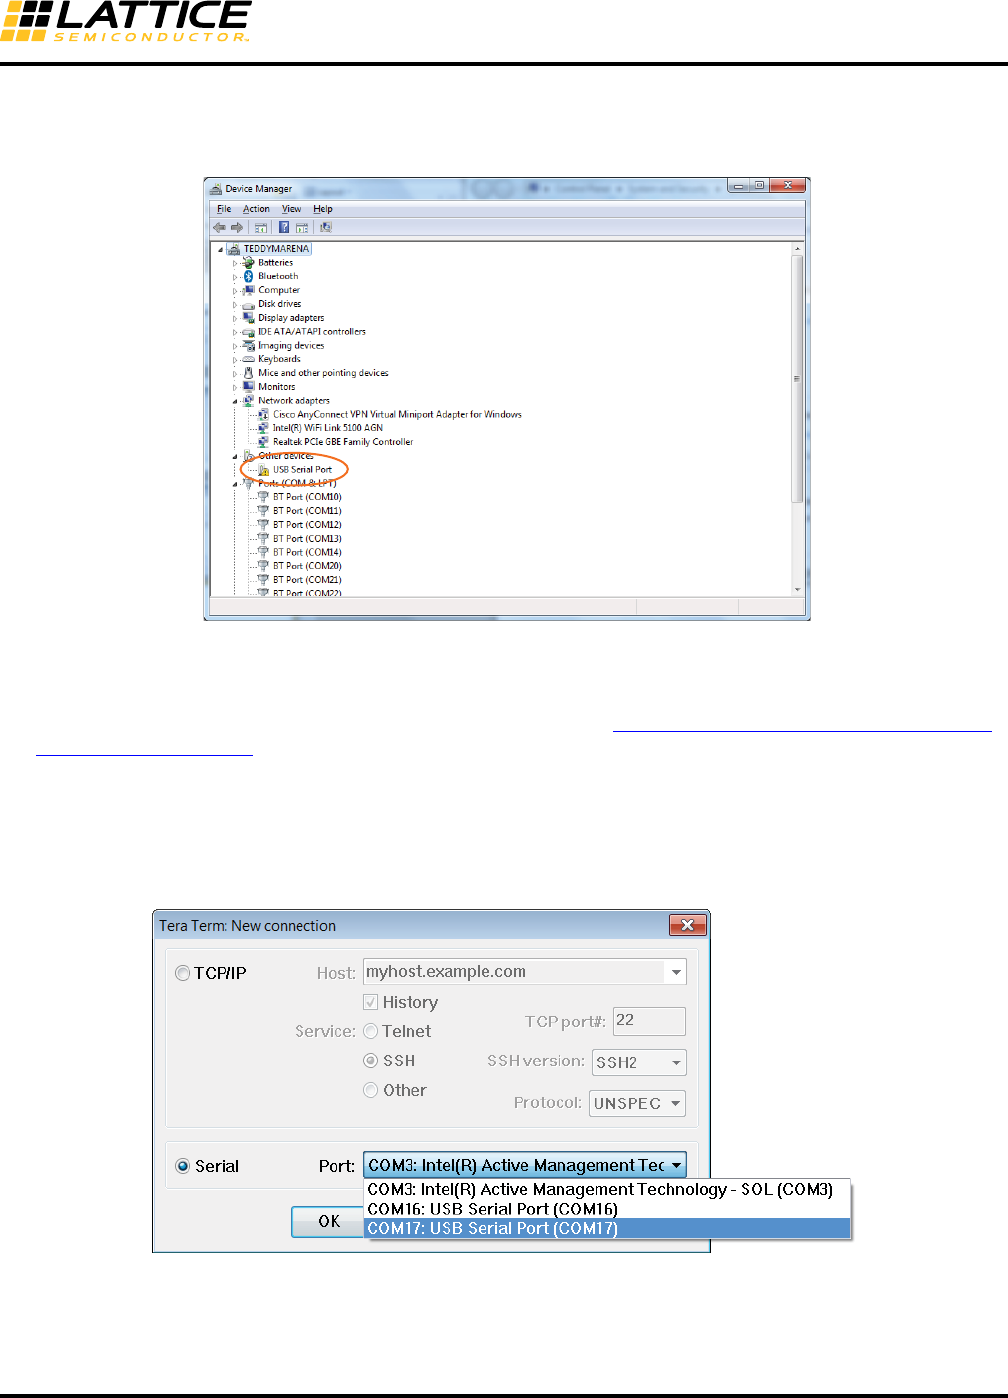Click the Device Manager title bar icon

click(215, 188)
